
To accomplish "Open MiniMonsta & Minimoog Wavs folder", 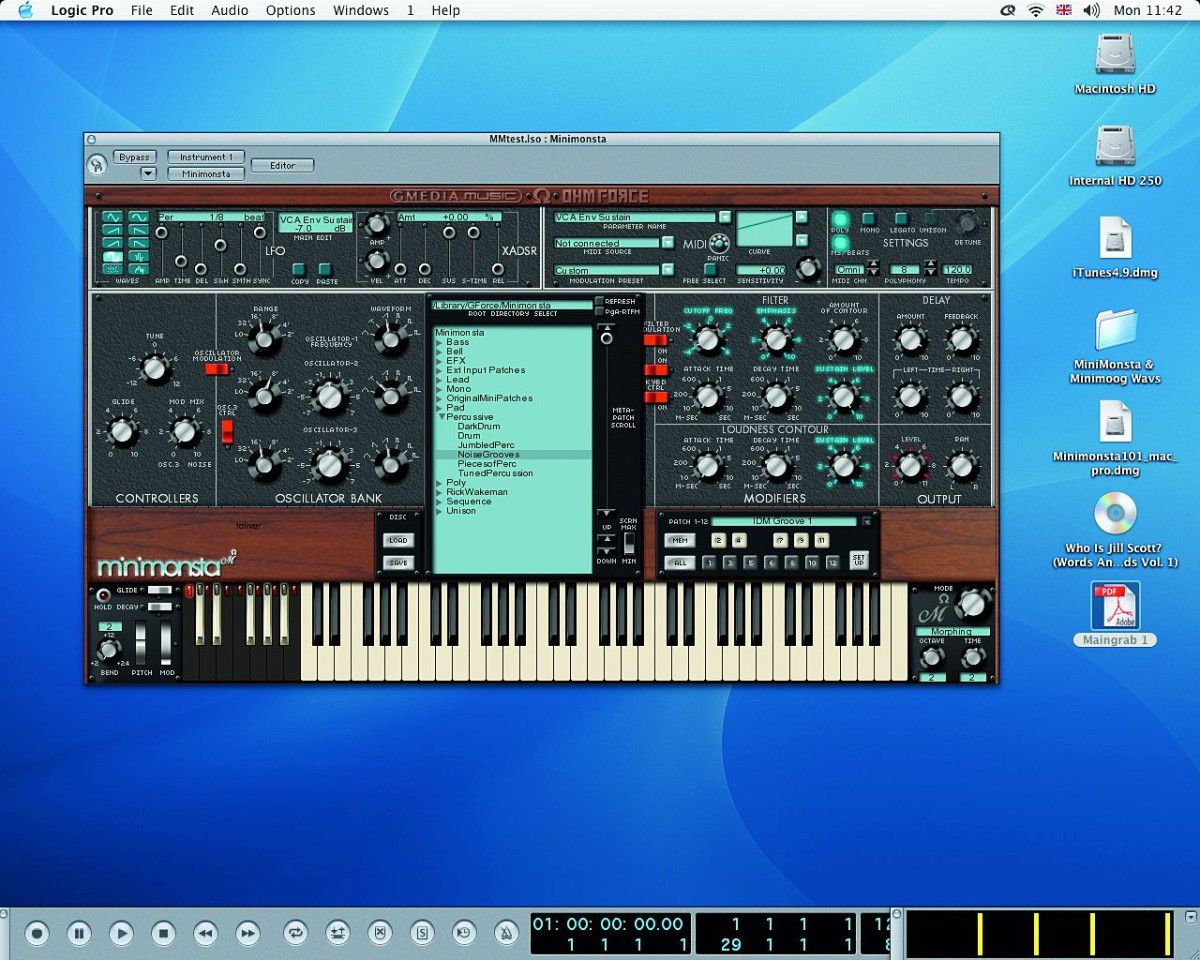I will click(x=1114, y=329).
